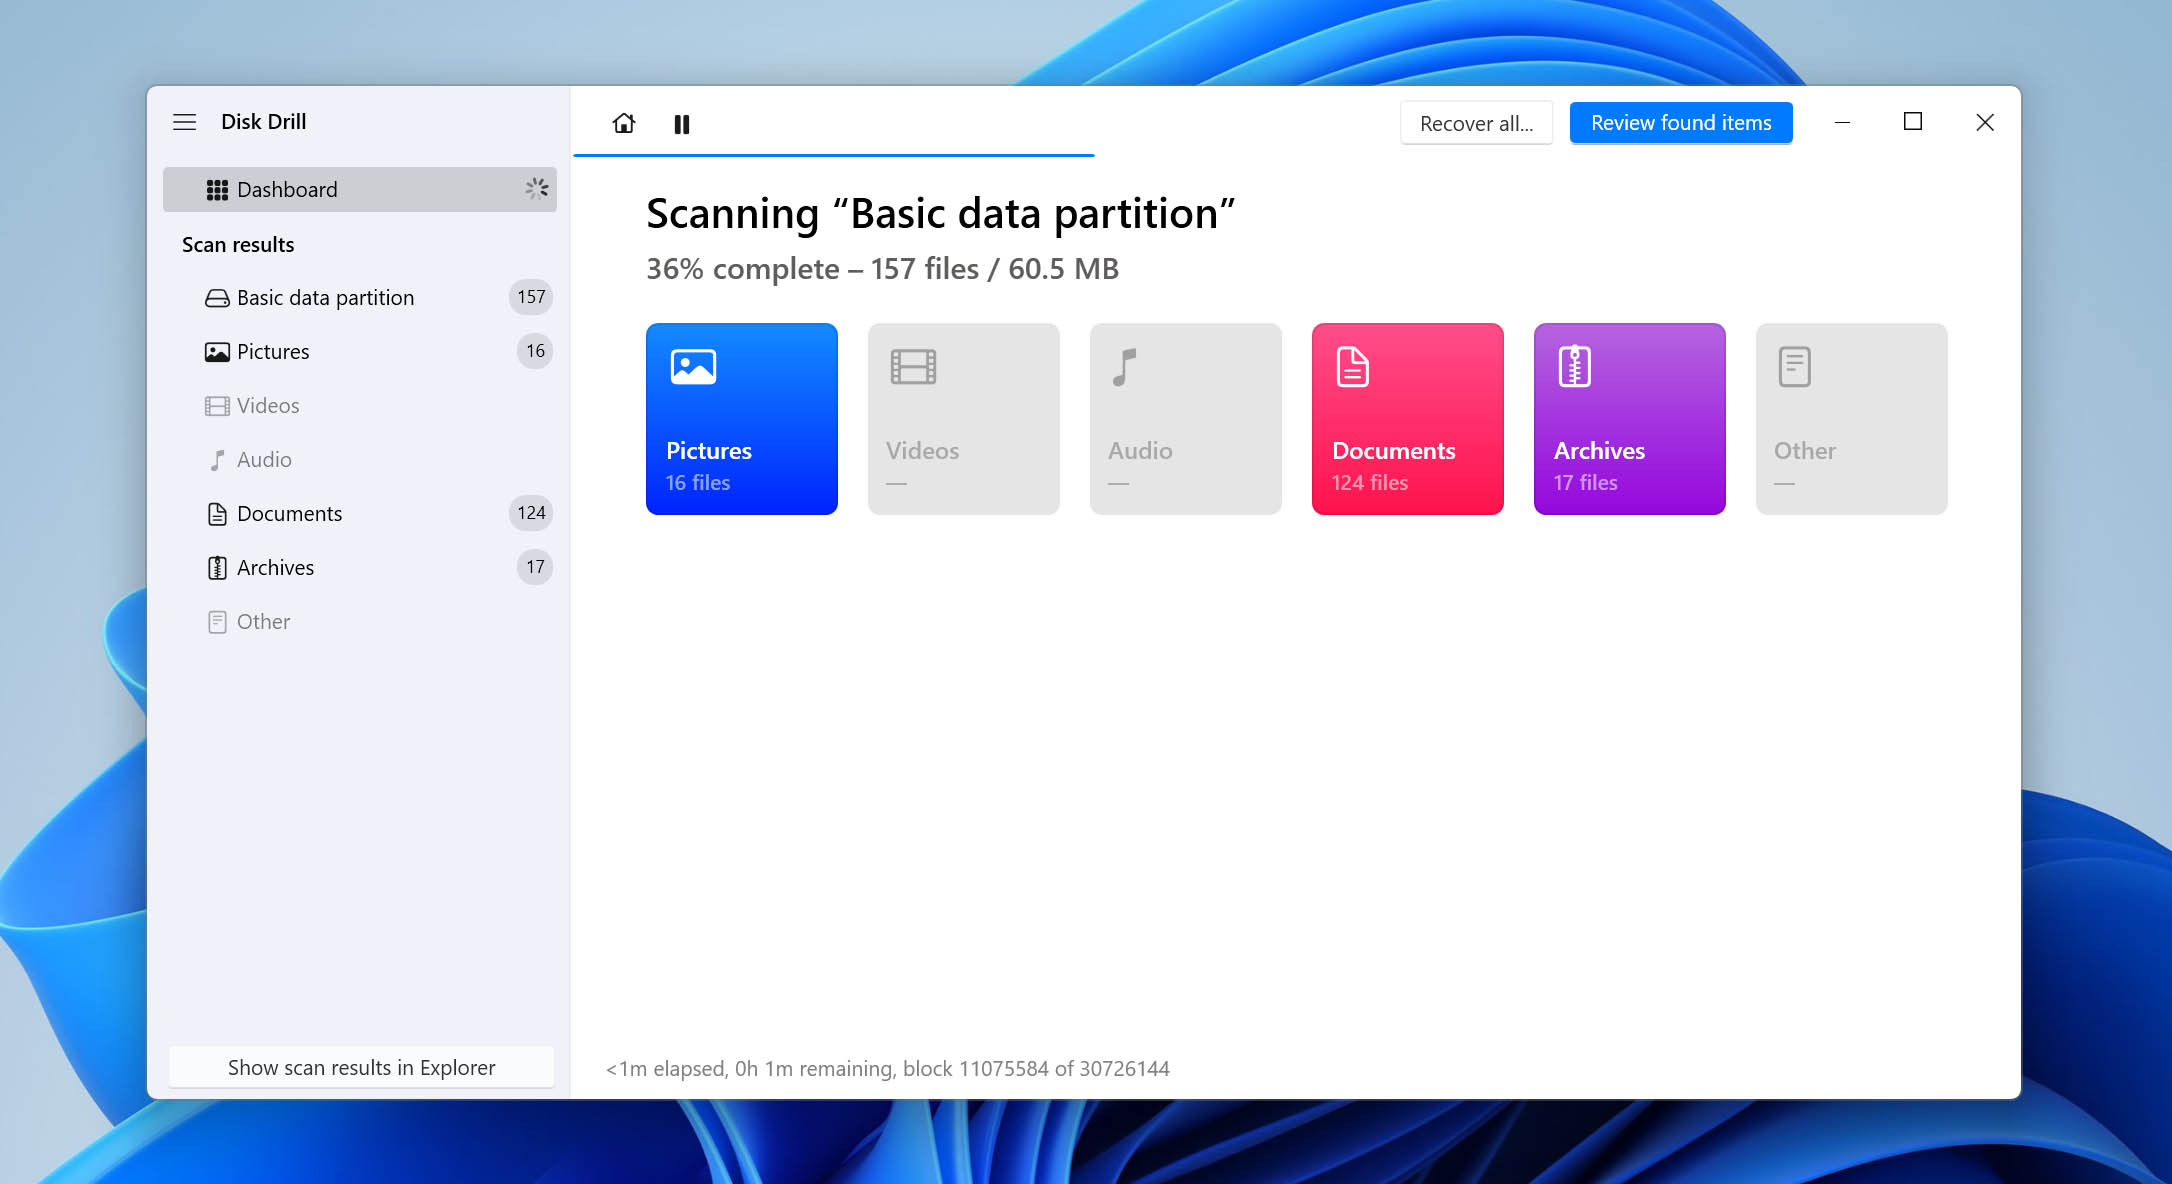Viewport: 2172px width, 1184px height.
Task: Click the picture icon on Pictures card
Action: coord(693,367)
